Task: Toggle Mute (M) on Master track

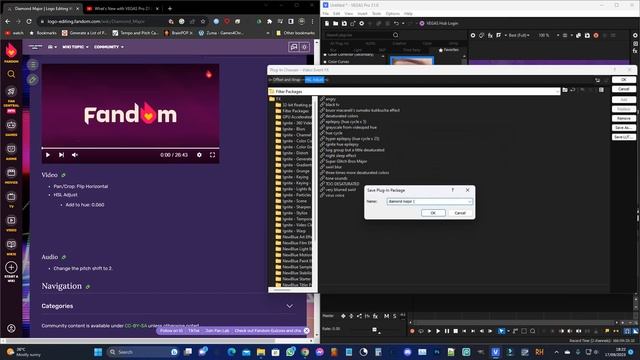Action: click(387, 316)
